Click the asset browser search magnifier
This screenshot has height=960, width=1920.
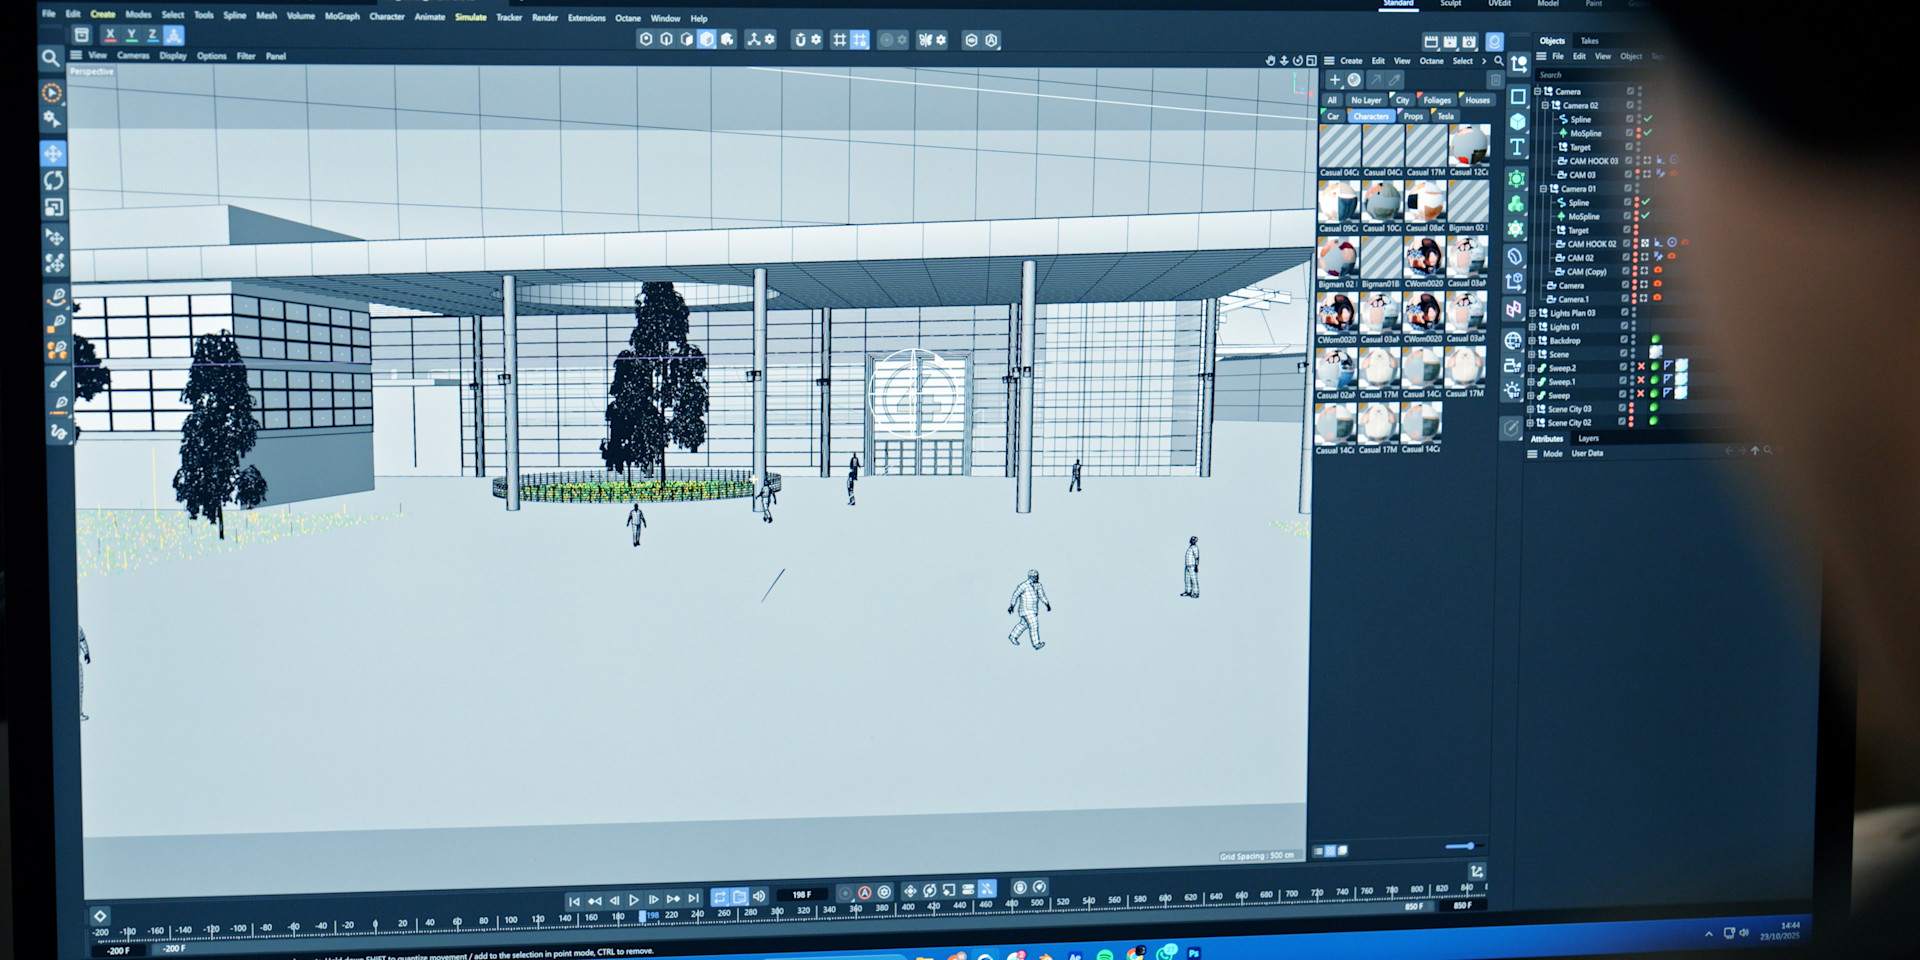[x=1498, y=61]
